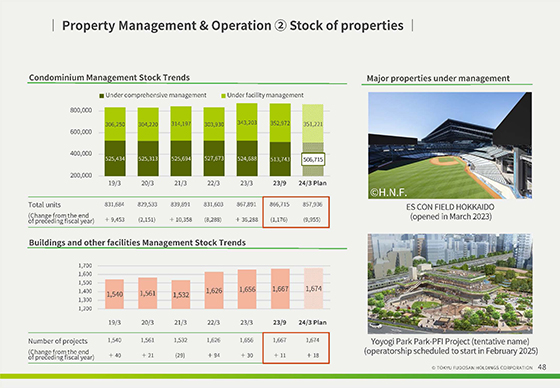
Task: Click total units value '867,891'
Action: click(x=246, y=204)
